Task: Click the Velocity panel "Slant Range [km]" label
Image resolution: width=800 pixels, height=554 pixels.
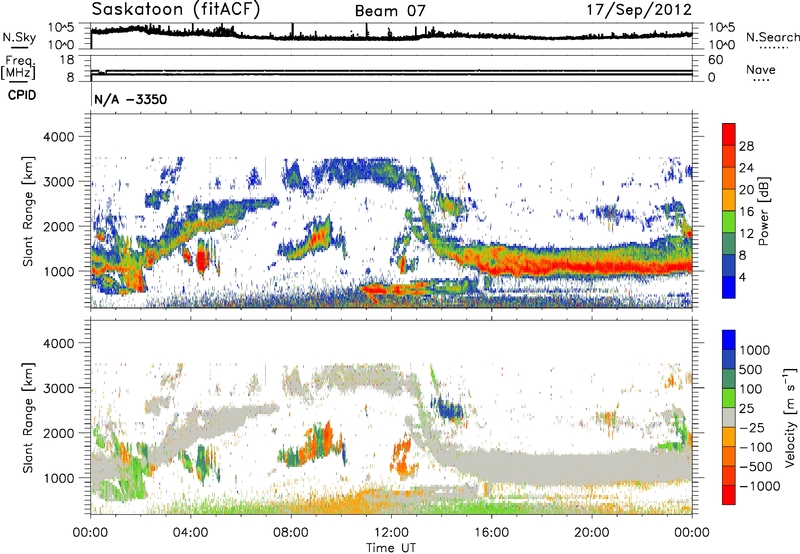Action: point(28,417)
